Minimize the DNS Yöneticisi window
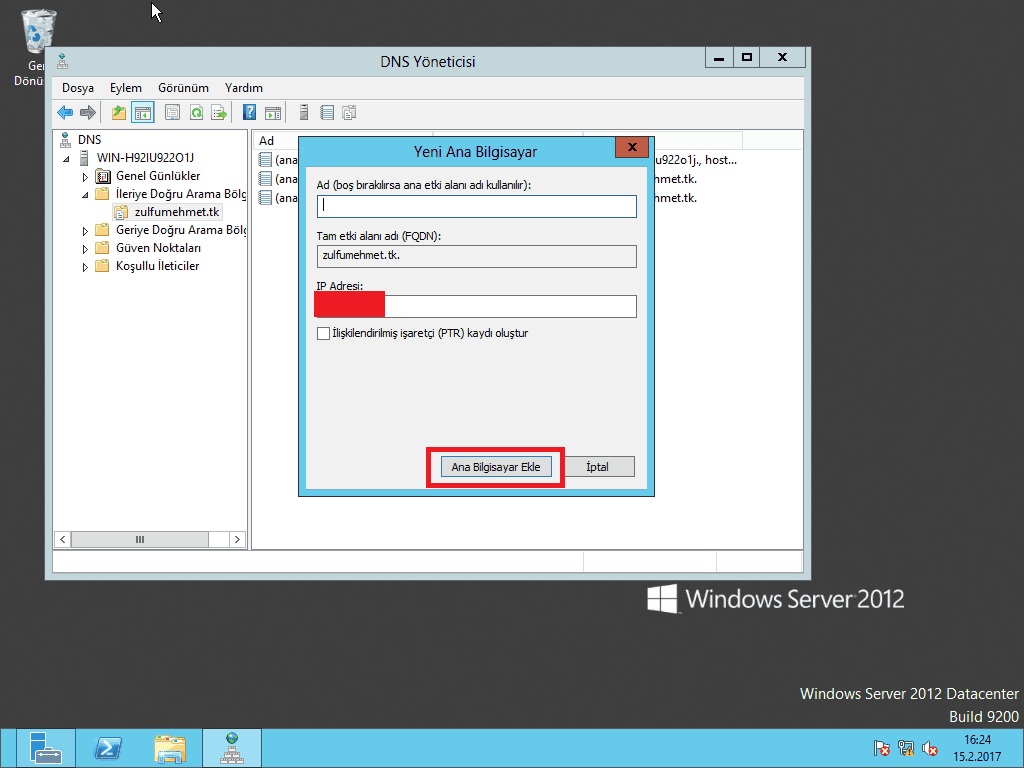Image resolution: width=1024 pixels, height=768 pixels. click(719, 57)
